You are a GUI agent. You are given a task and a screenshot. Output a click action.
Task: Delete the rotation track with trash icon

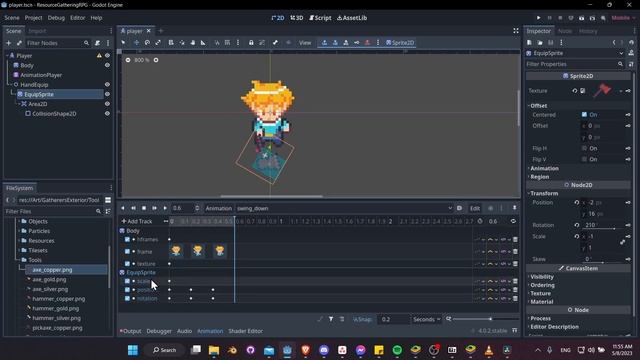pyautogui.click(x=515, y=299)
